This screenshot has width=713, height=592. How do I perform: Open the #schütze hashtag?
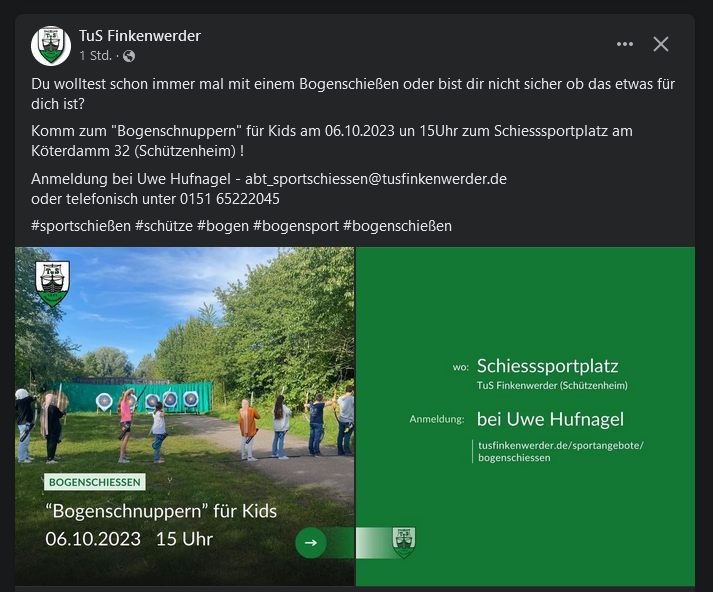pyautogui.click(x=164, y=226)
